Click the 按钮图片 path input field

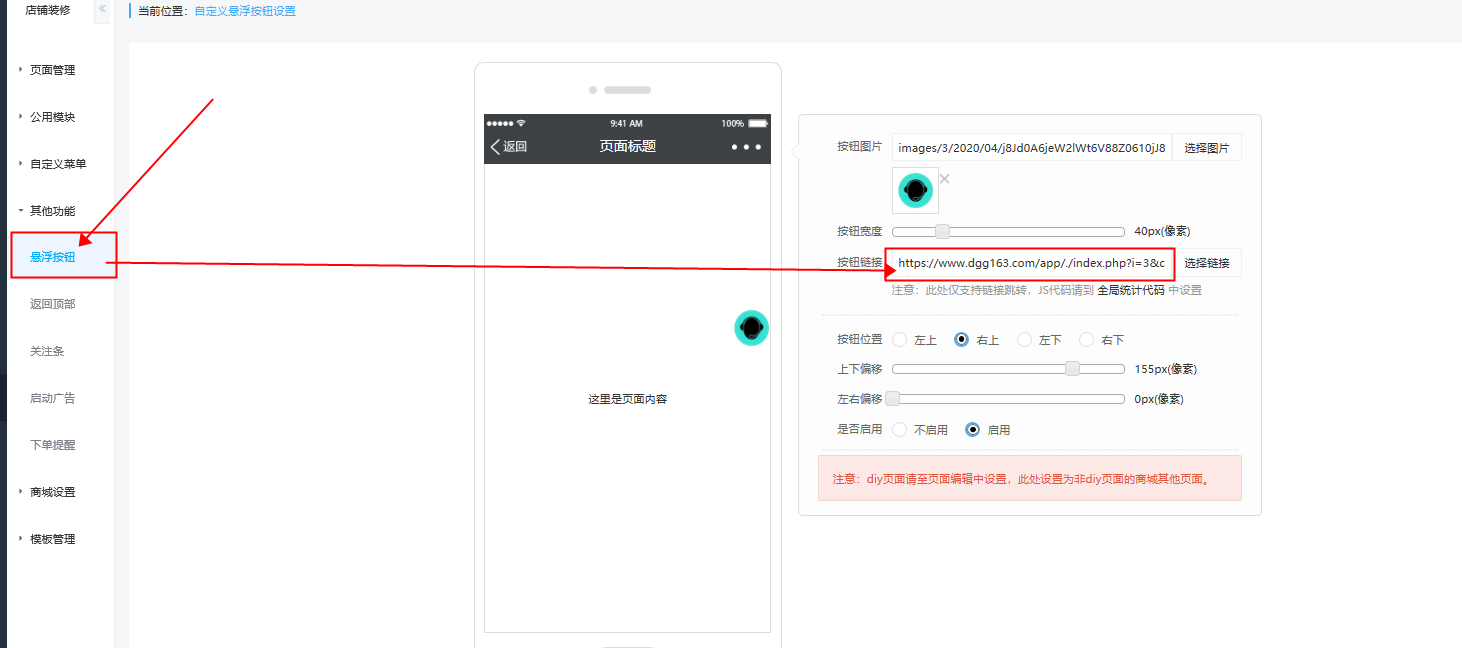click(1032, 148)
